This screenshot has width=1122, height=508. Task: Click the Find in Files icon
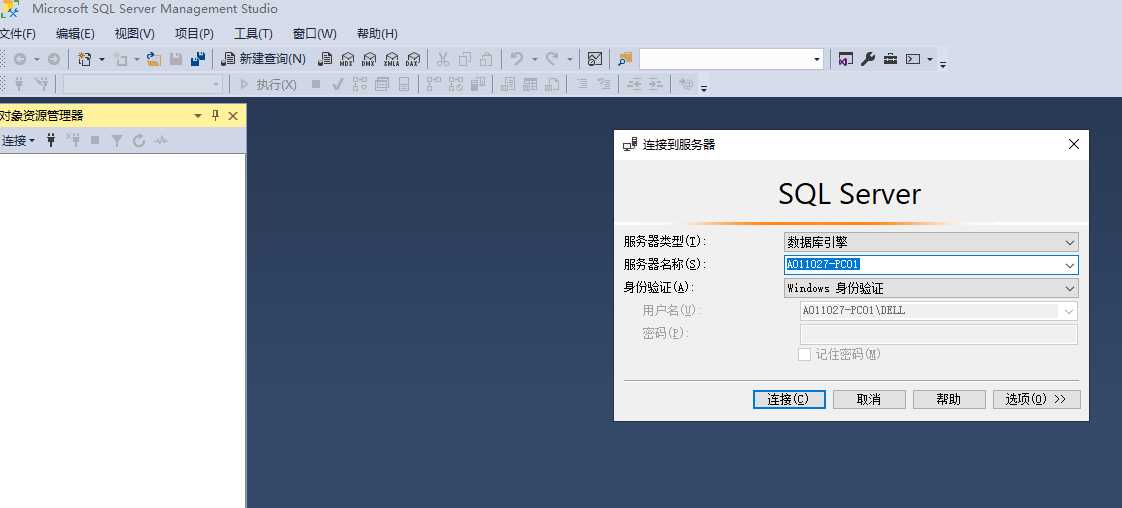click(x=625, y=59)
